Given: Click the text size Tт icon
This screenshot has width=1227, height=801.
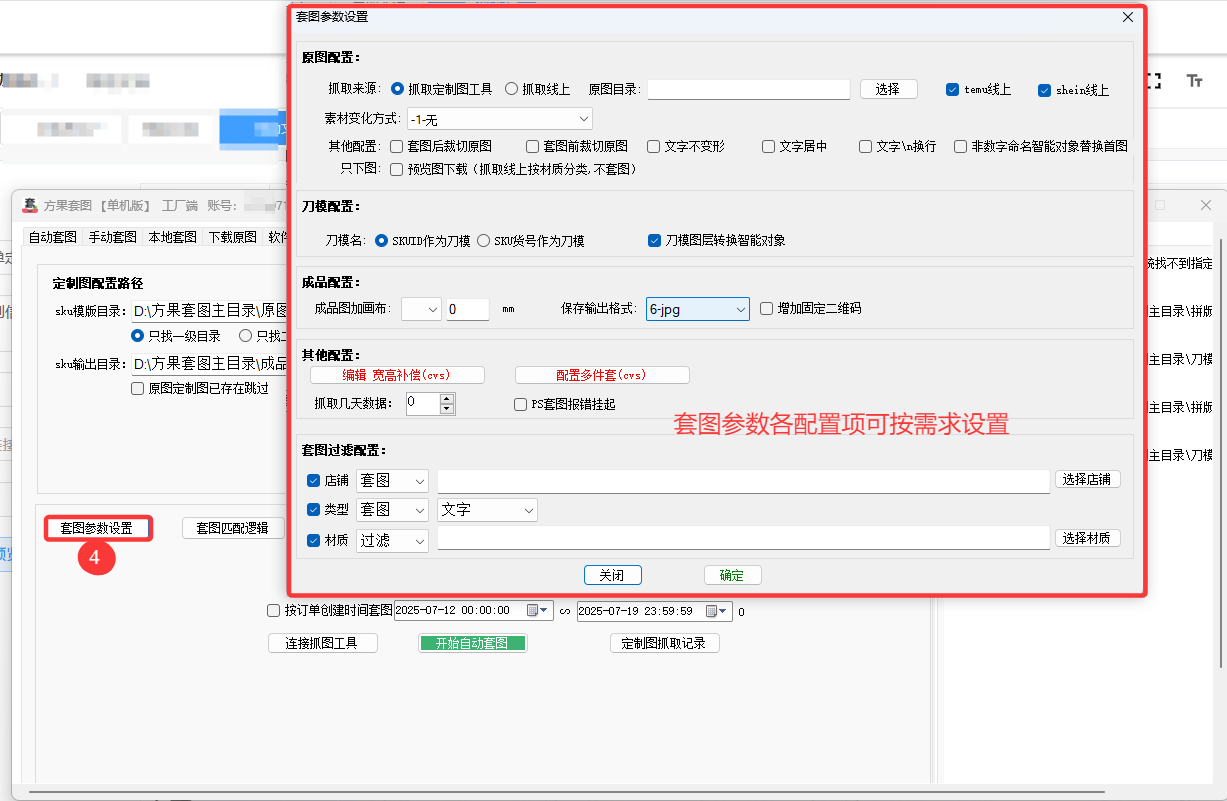Looking at the screenshot, I should click(x=1194, y=82).
